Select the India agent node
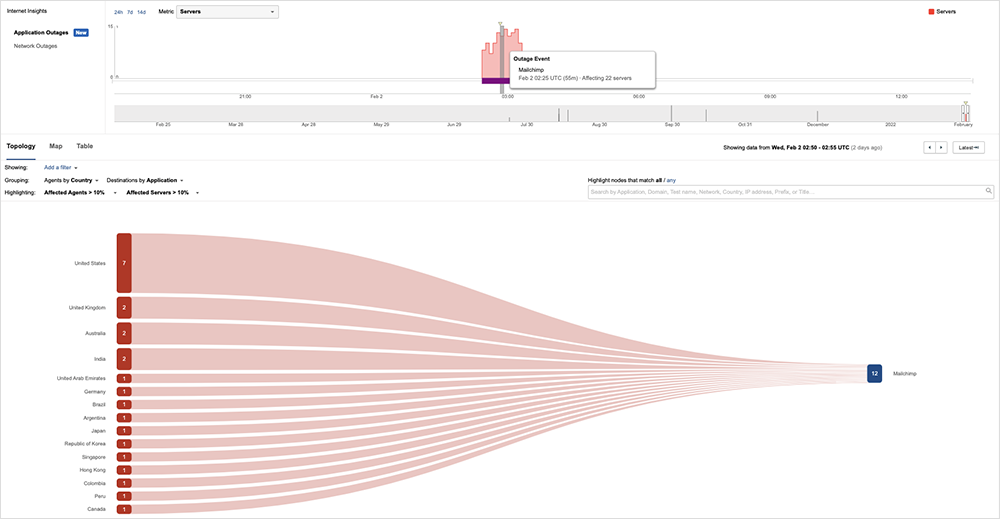The width and height of the screenshot is (1000, 519). click(x=124, y=358)
